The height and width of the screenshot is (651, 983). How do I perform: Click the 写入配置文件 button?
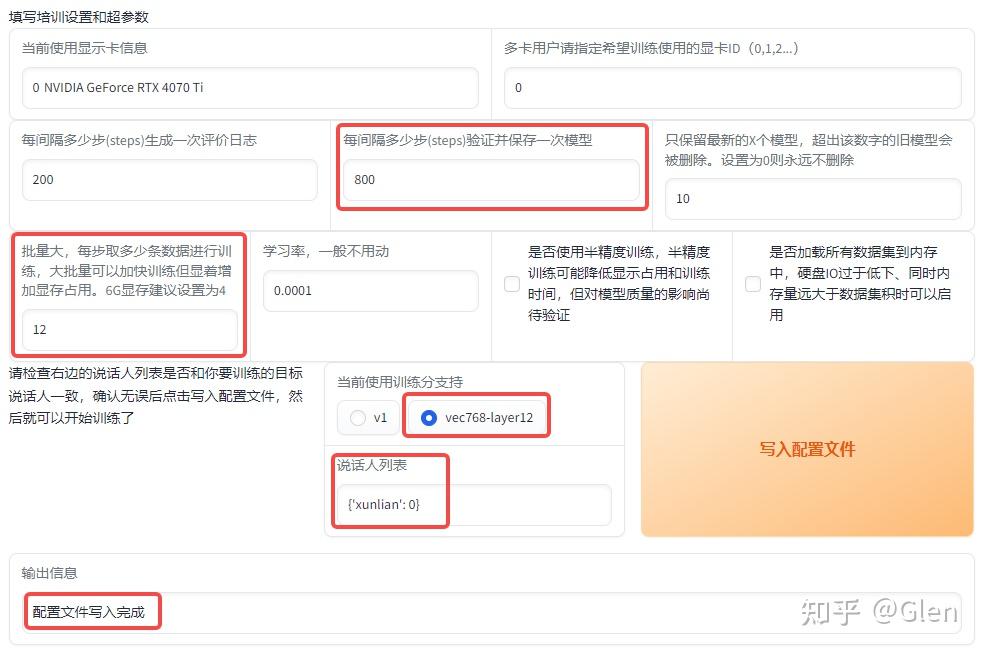807,449
